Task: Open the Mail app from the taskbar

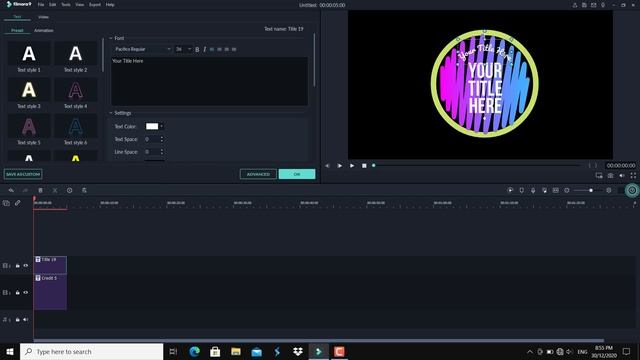Action: pos(256,351)
